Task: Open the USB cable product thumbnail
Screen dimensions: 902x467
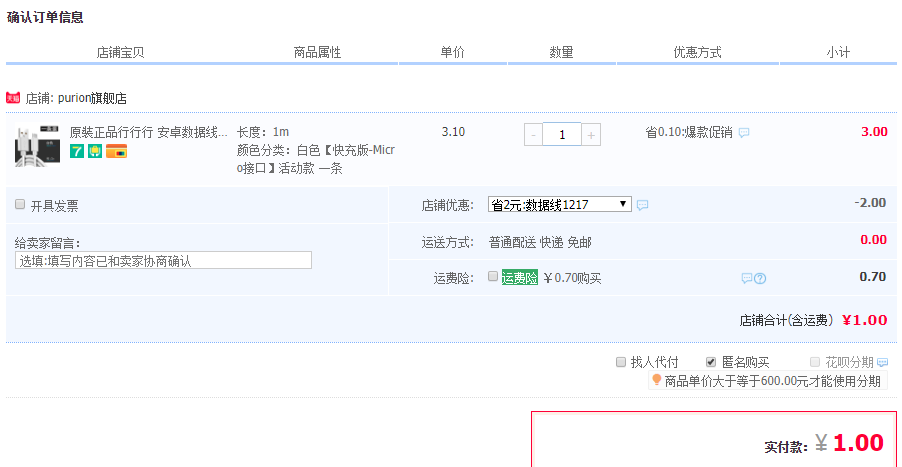Action: [37, 146]
